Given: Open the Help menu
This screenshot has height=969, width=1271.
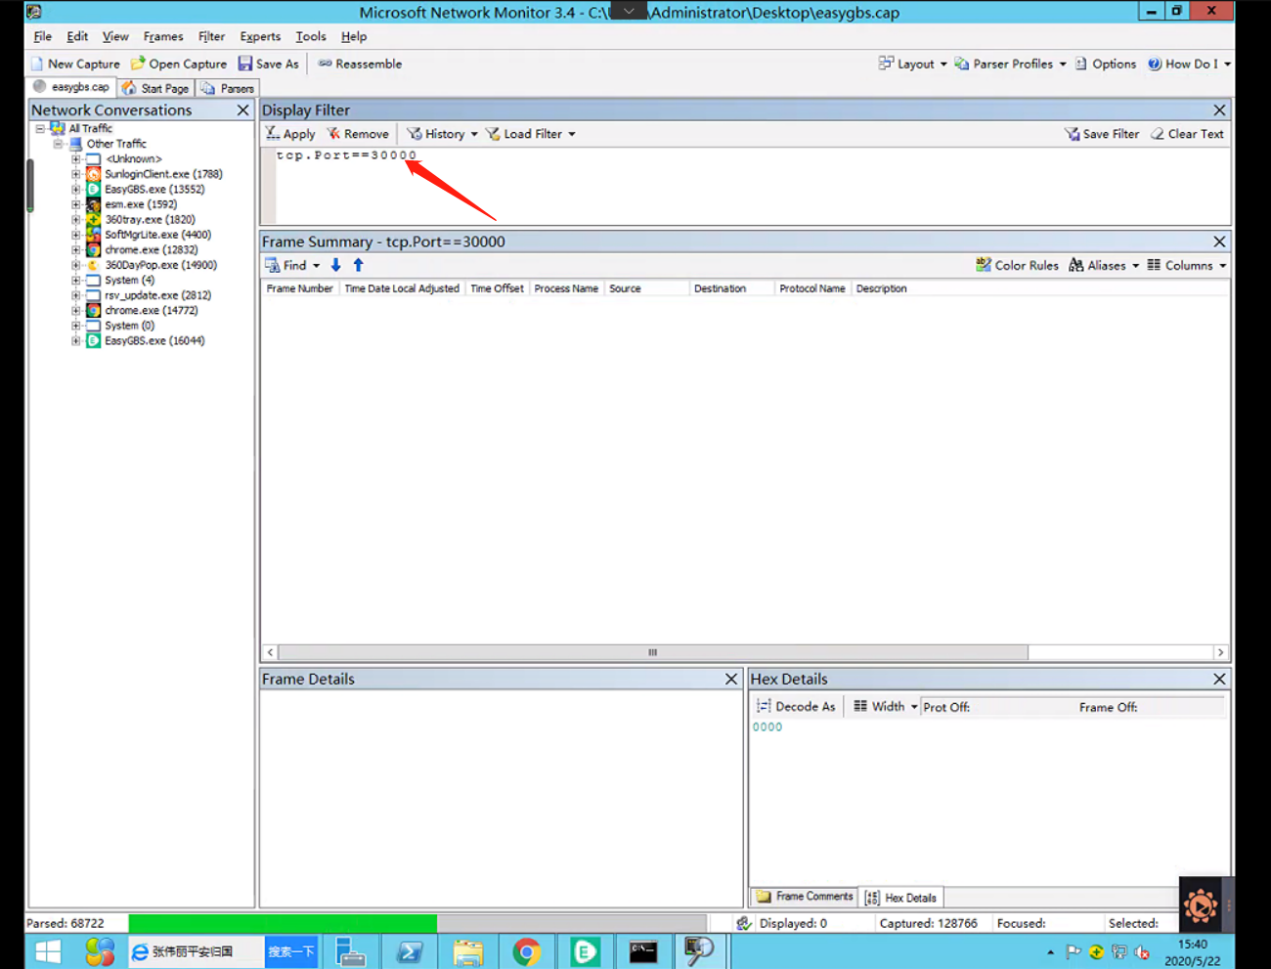Looking at the screenshot, I should (x=354, y=37).
